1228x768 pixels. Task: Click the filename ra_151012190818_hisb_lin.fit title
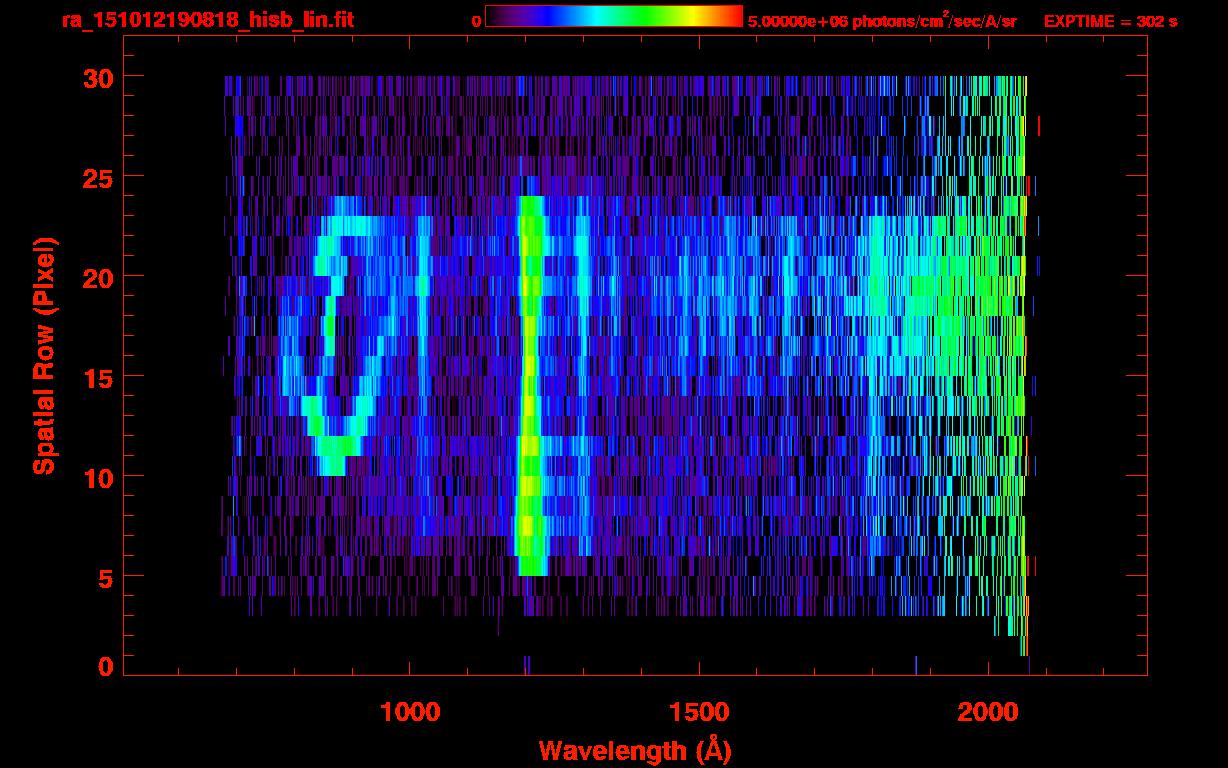tap(206, 20)
